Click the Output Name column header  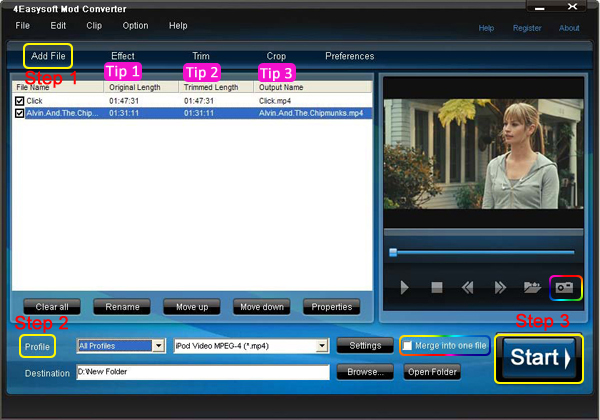pos(313,87)
